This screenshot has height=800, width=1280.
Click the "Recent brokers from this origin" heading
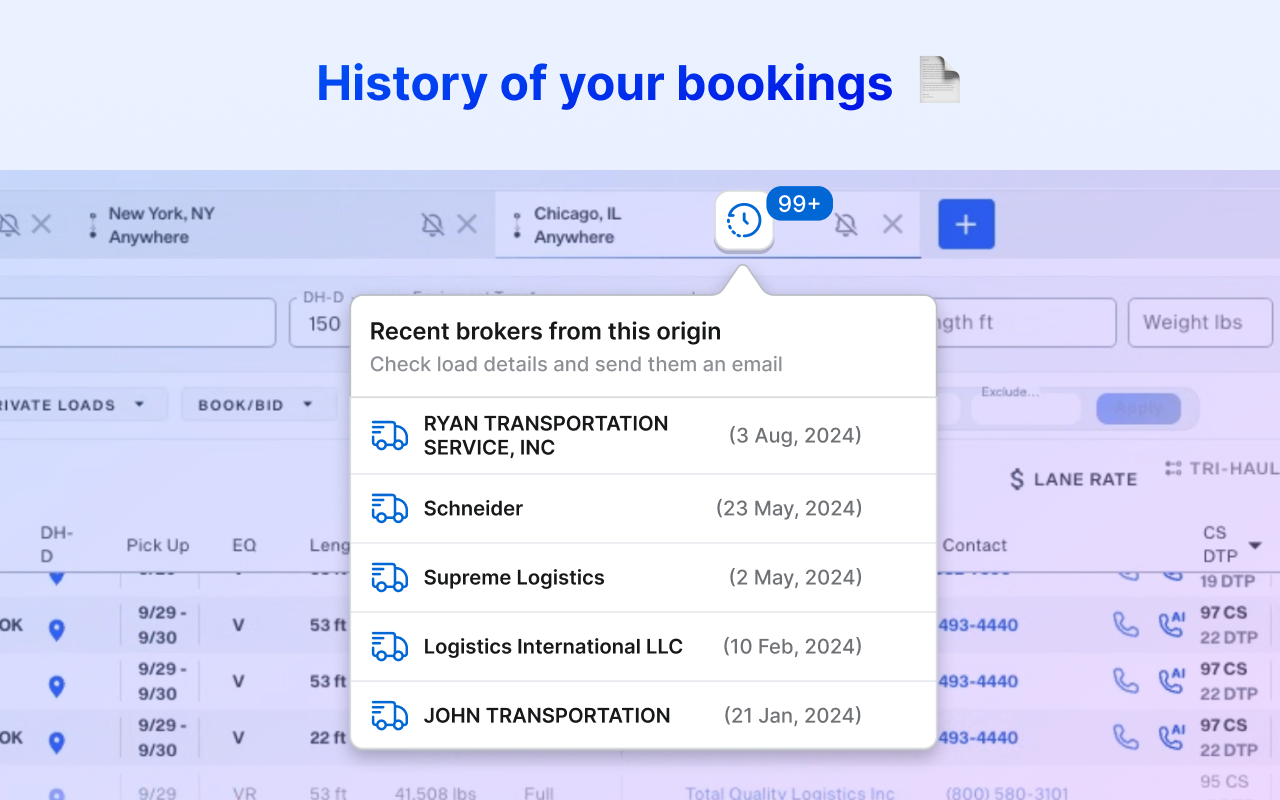[x=545, y=332]
